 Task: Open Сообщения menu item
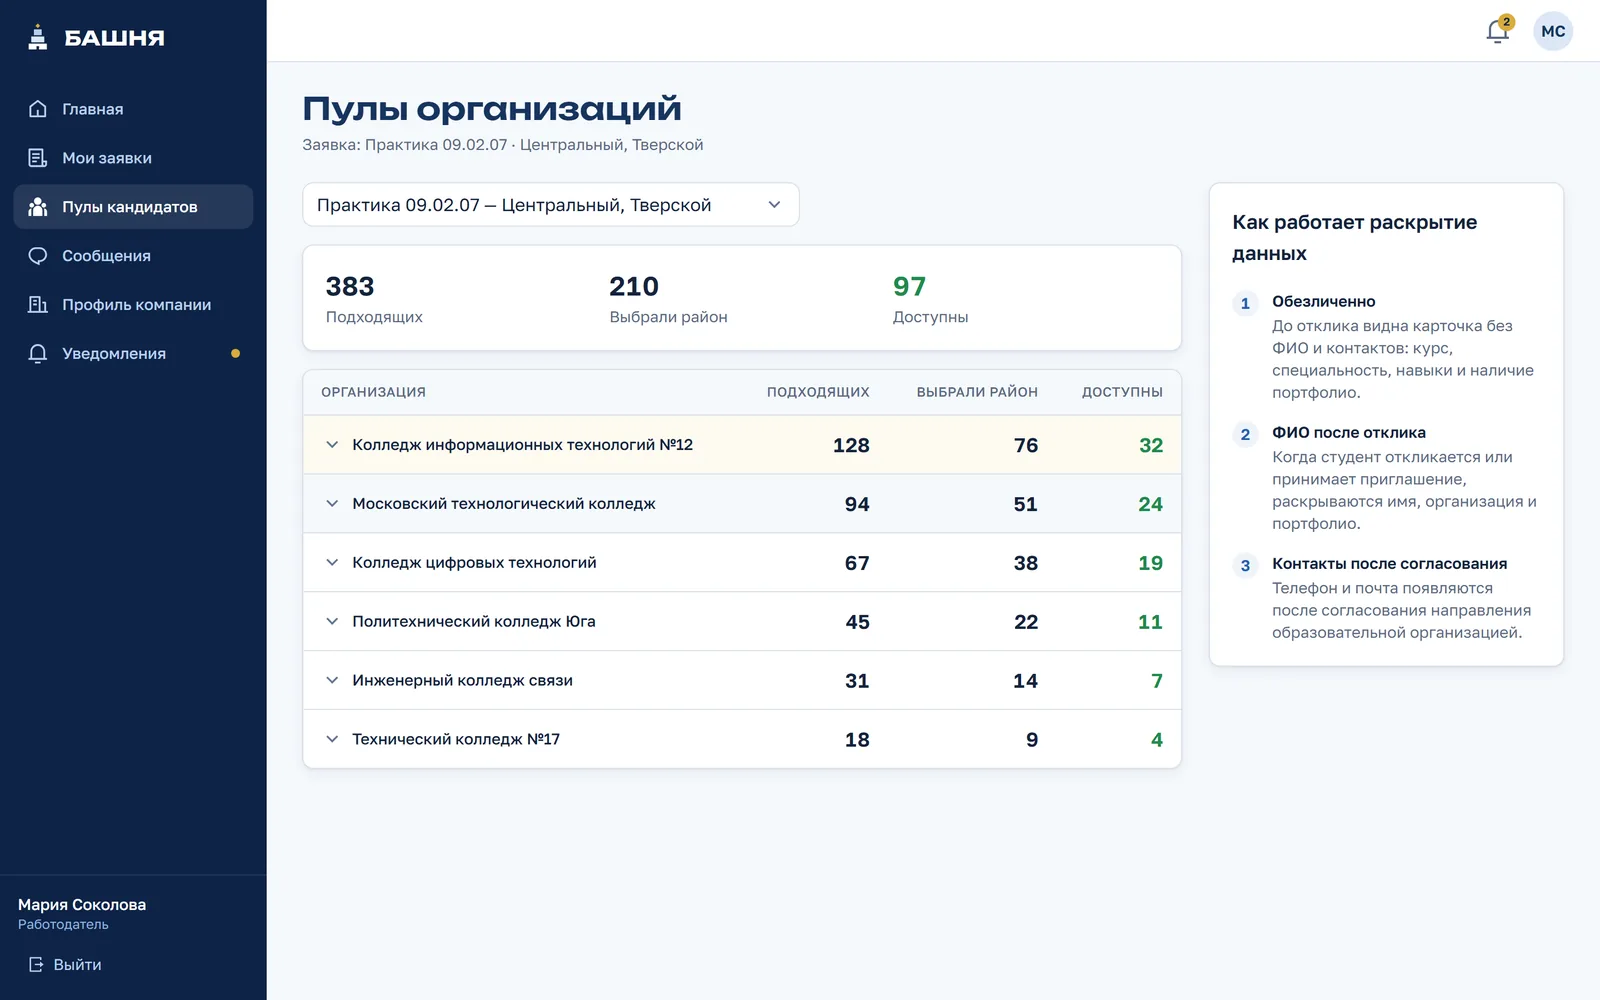point(133,256)
